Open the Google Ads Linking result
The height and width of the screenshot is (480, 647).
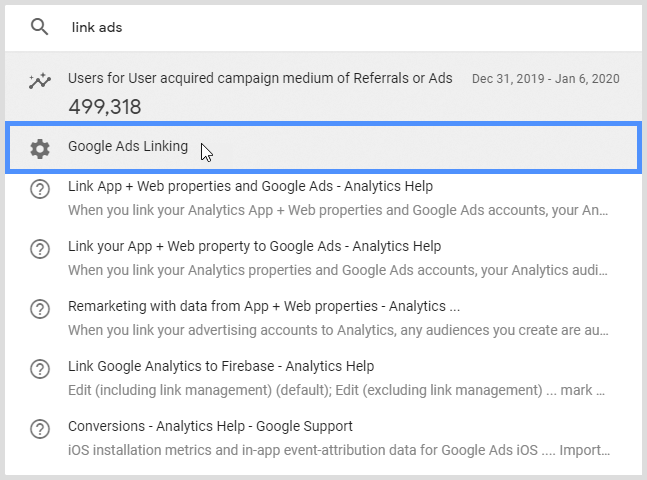coord(128,147)
